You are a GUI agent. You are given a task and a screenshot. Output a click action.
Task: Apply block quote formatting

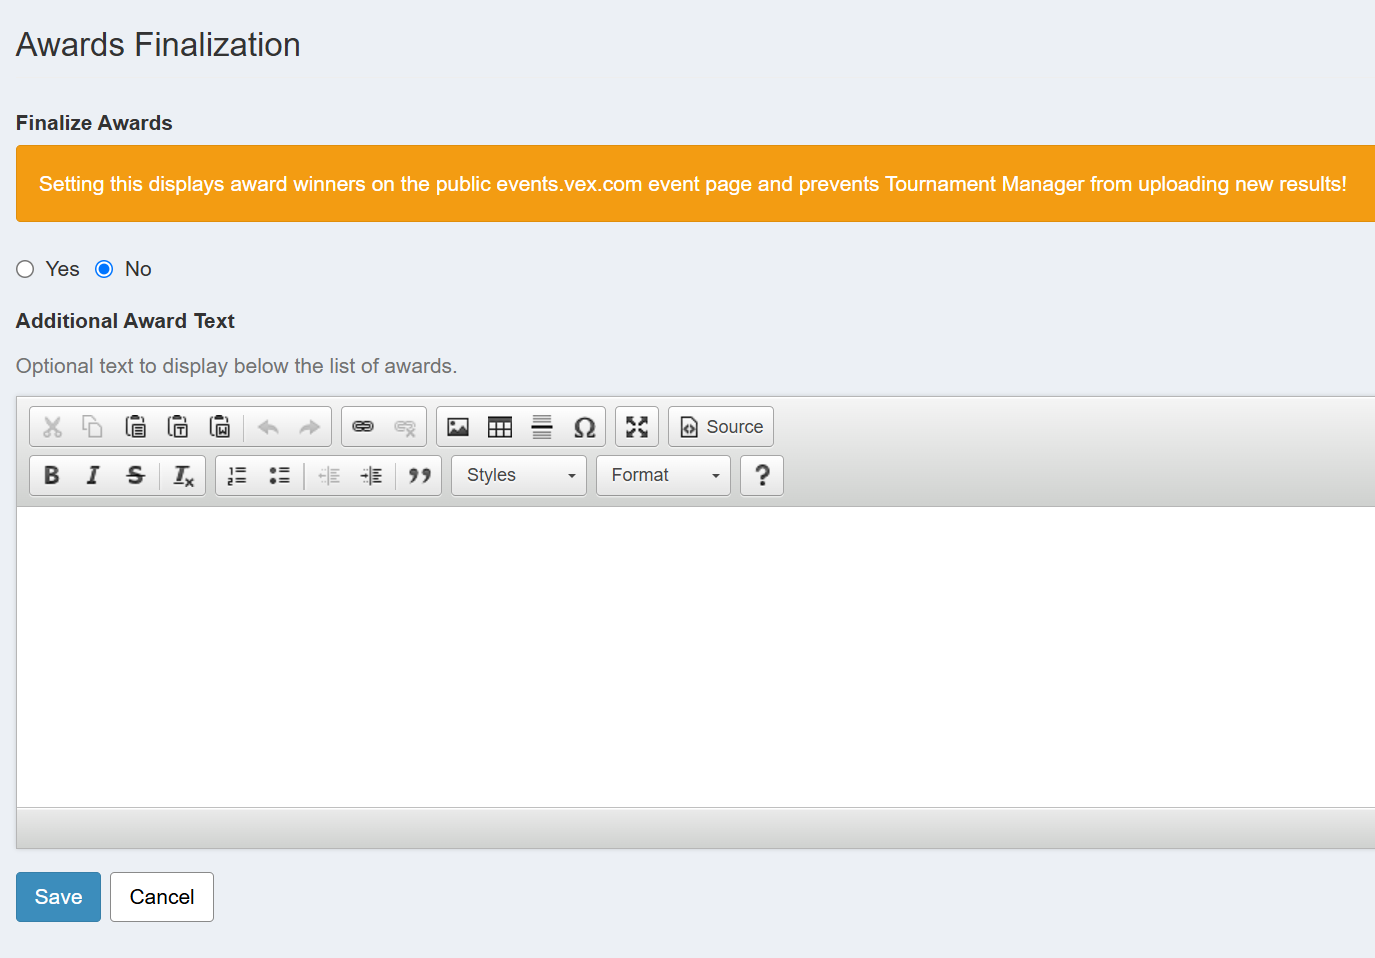[420, 475]
